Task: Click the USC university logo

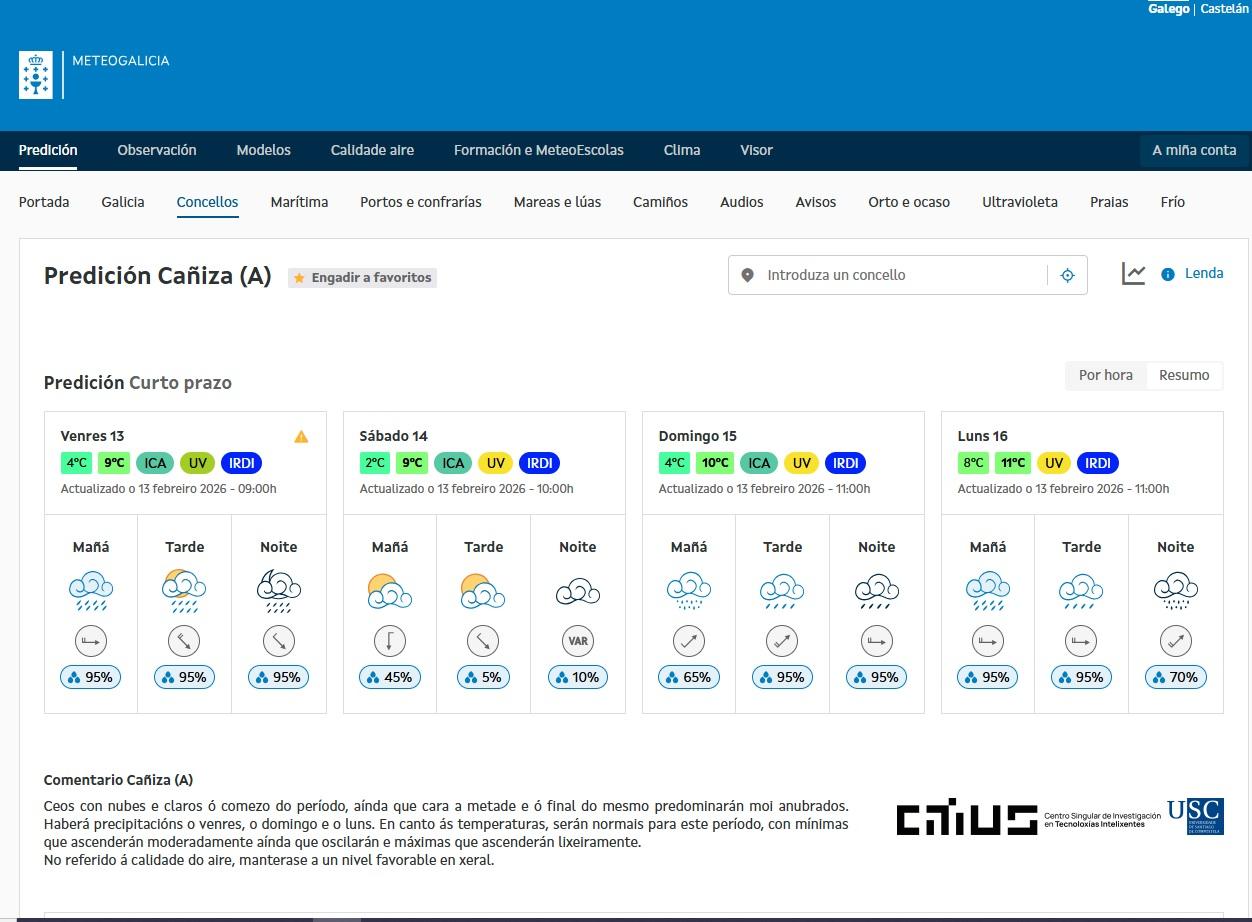Action: click(1195, 817)
